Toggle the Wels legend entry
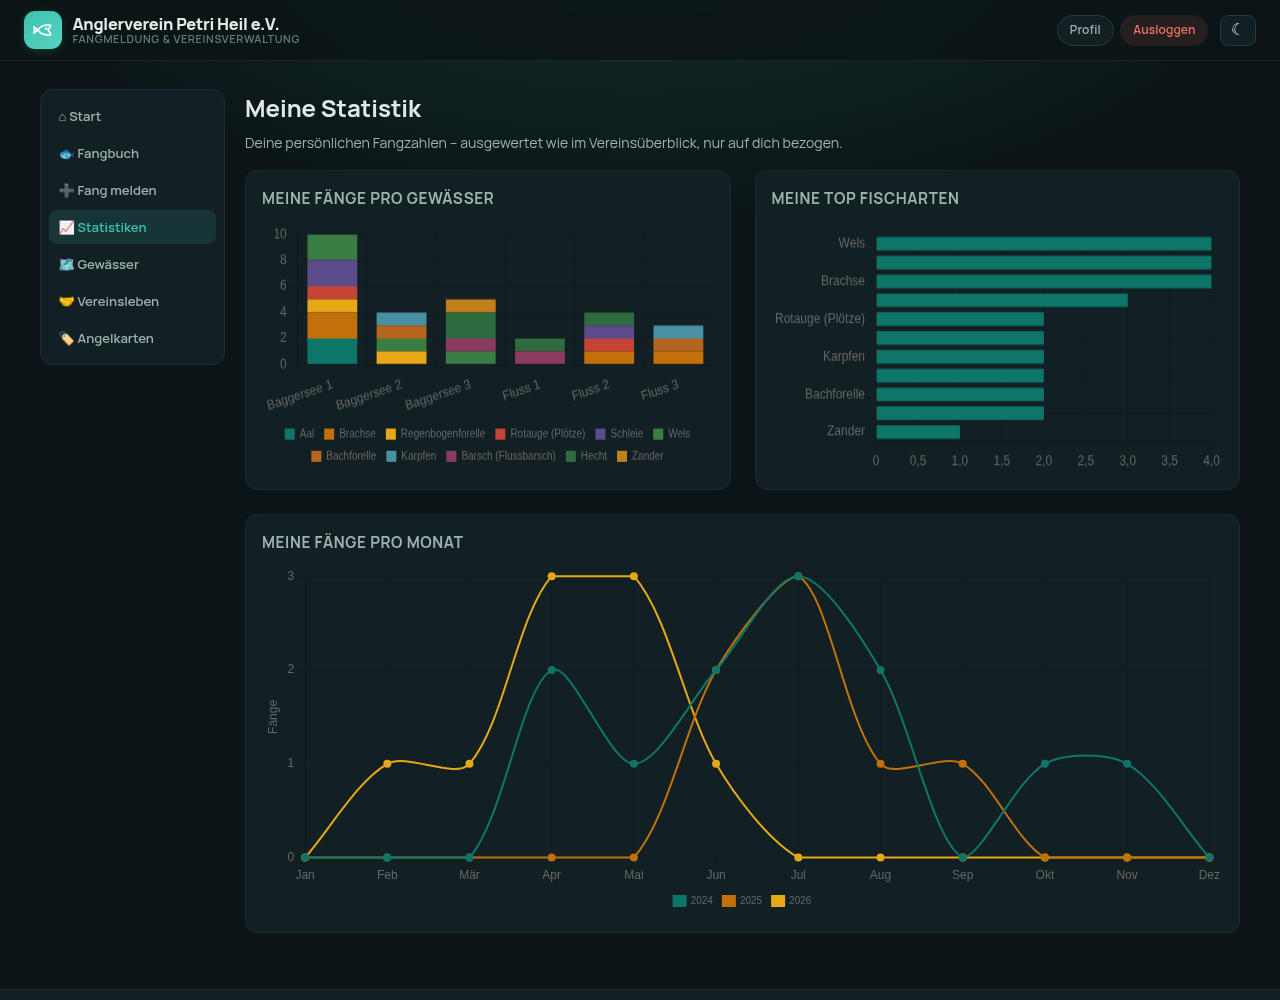 (x=671, y=434)
